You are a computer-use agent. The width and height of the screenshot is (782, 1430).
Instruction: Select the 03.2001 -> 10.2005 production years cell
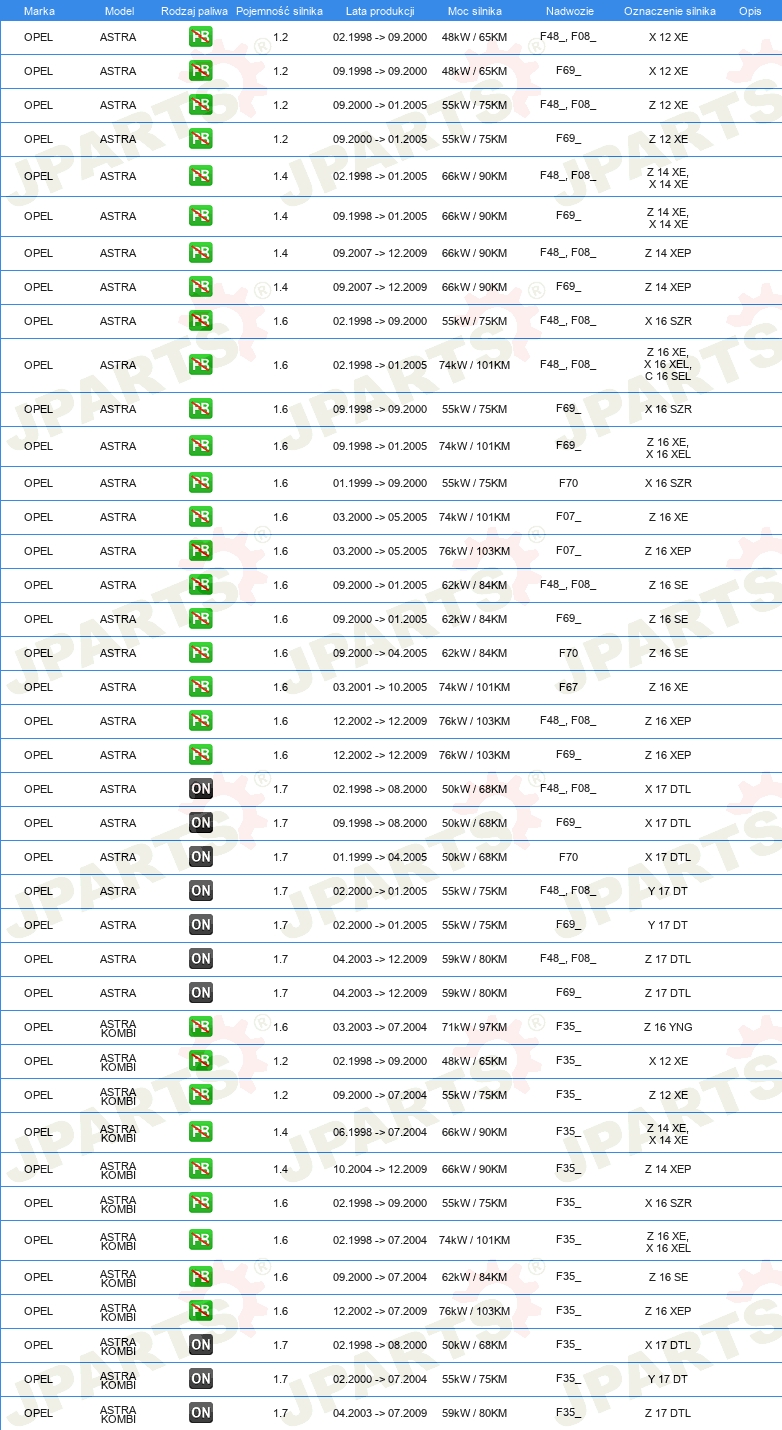click(380, 687)
